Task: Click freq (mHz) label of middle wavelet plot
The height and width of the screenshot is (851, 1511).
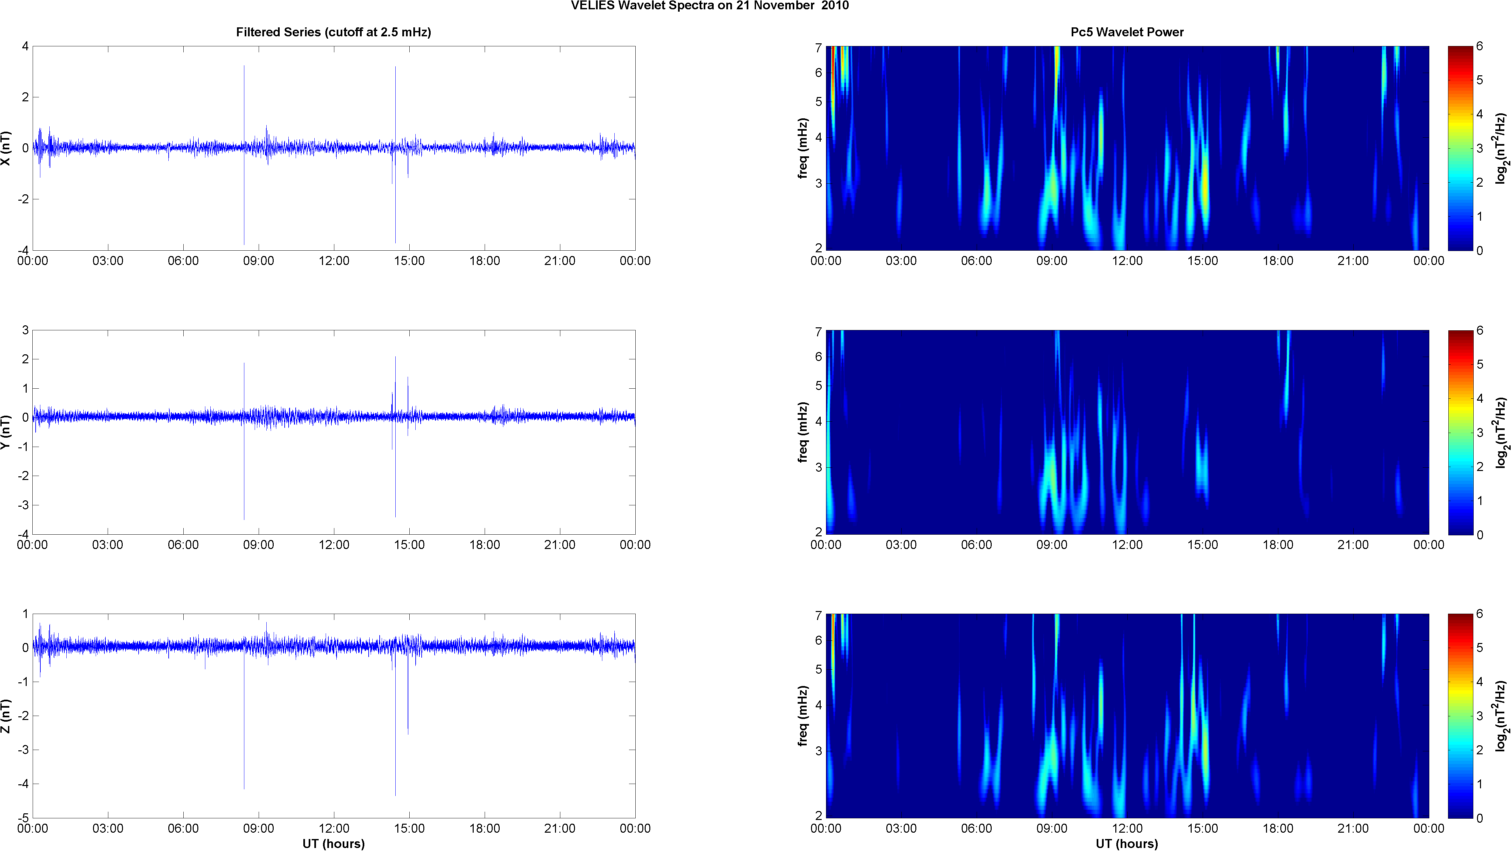Action: [x=803, y=432]
